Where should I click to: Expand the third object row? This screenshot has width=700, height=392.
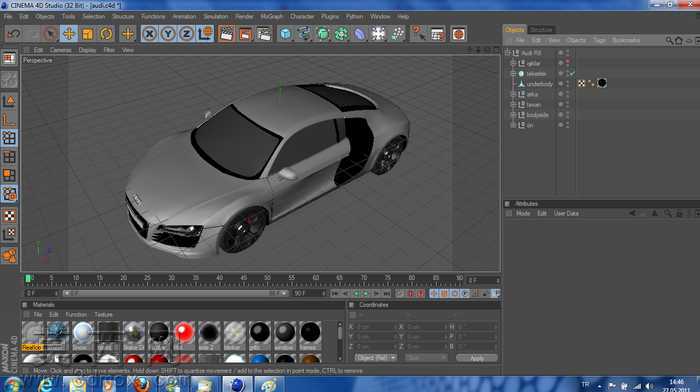(513, 74)
